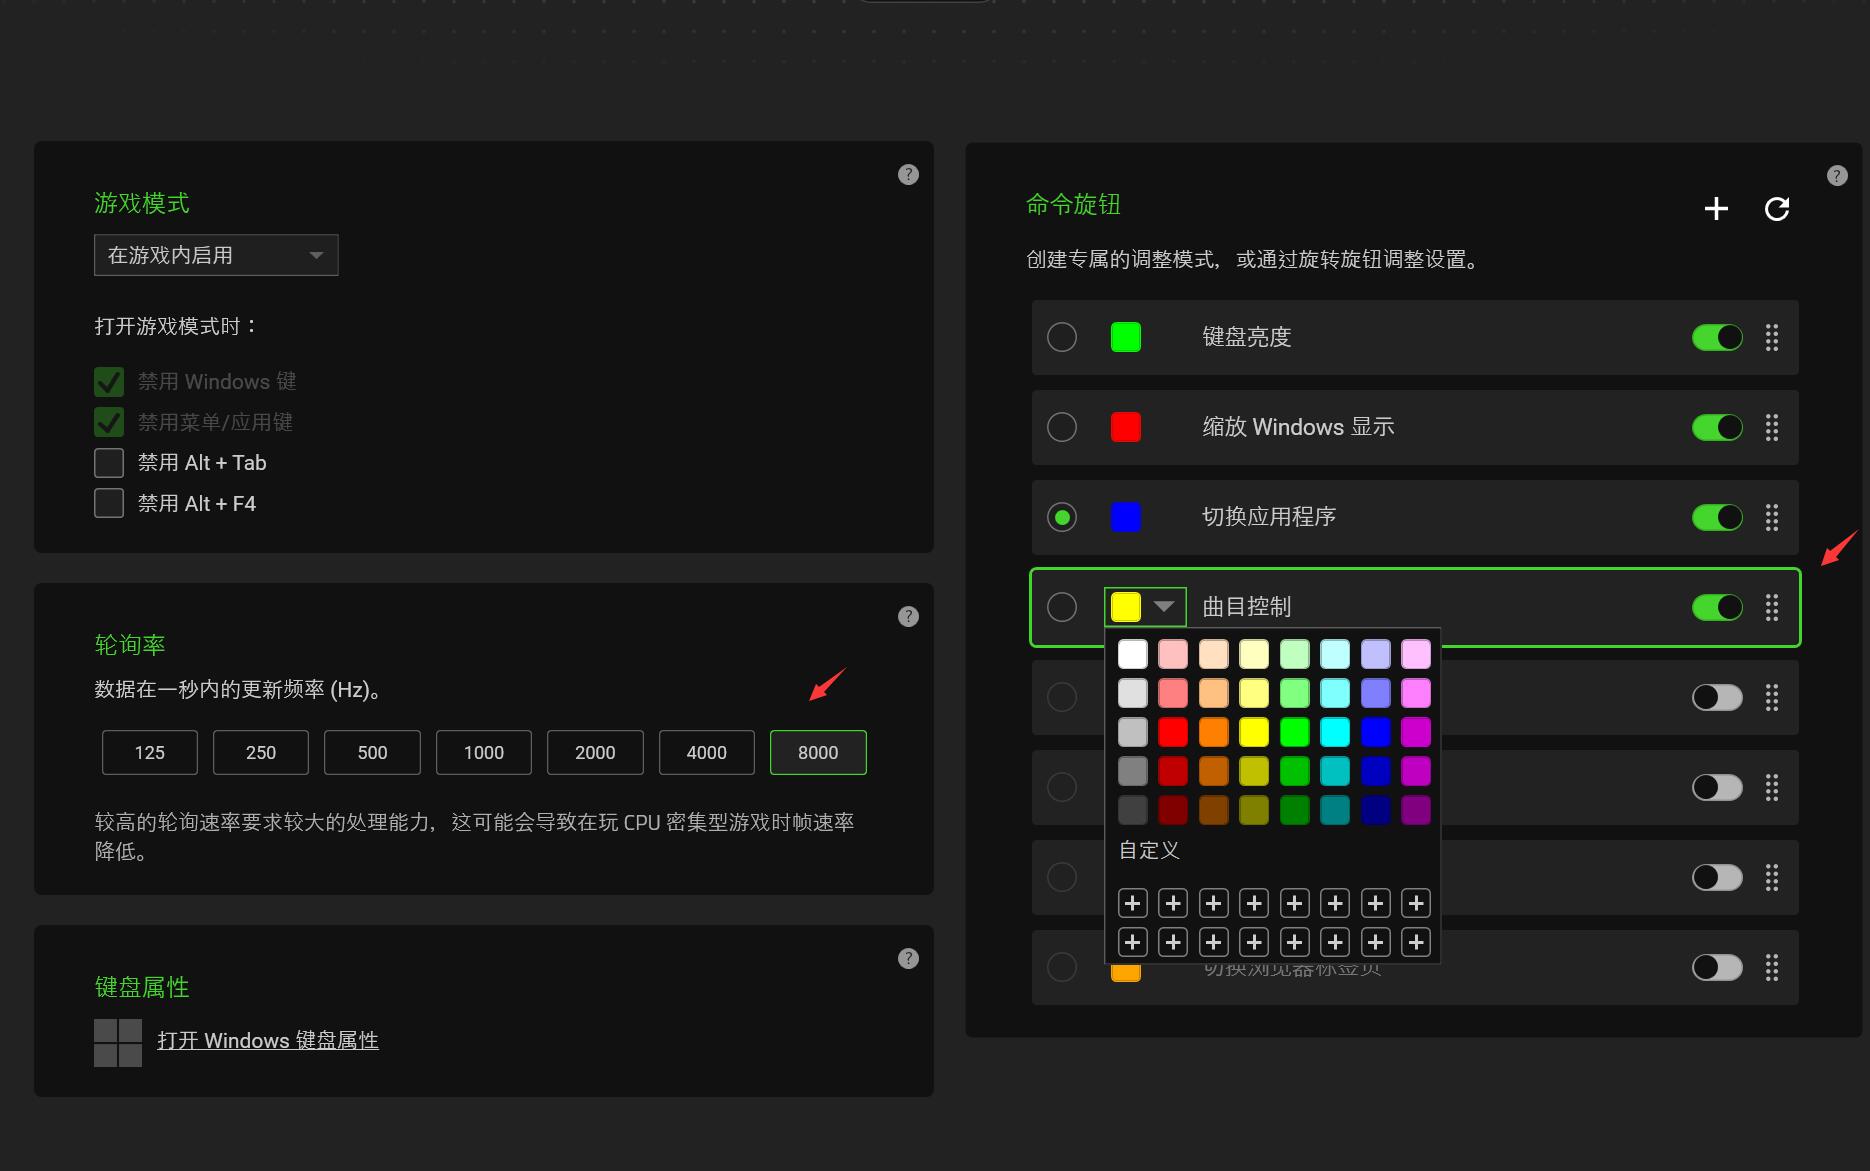Open help icon for 轮询率 panel
1870x1171 pixels.
click(x=908, y=617)
